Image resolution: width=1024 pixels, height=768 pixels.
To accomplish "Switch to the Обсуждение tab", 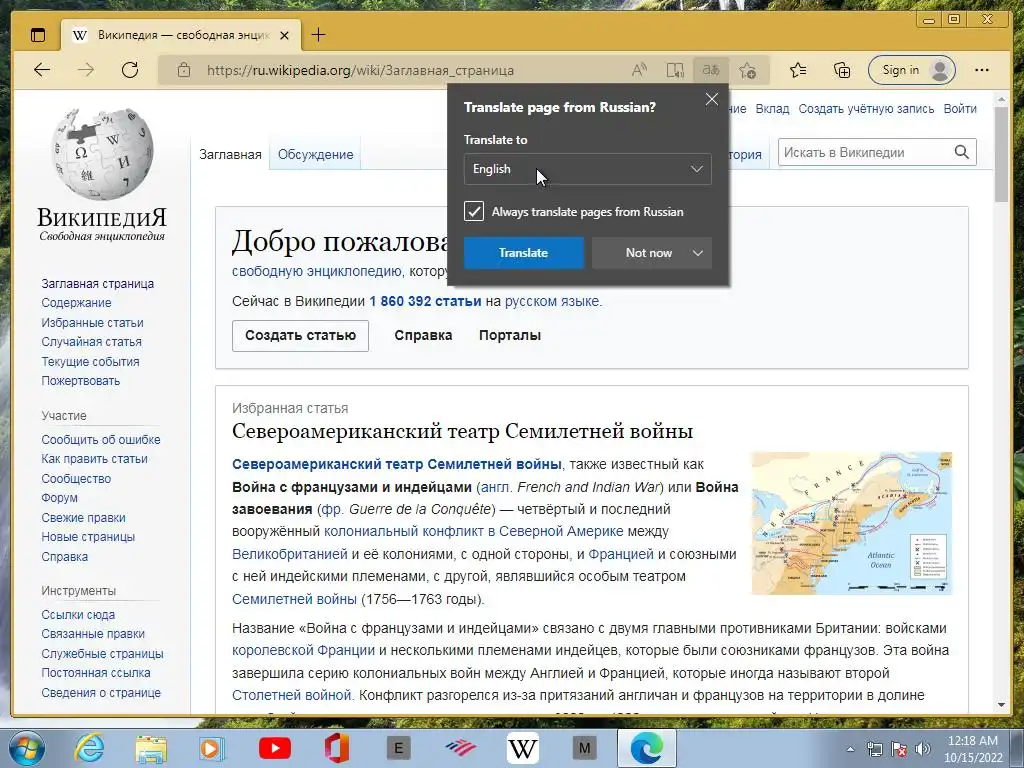I will 315,155.
